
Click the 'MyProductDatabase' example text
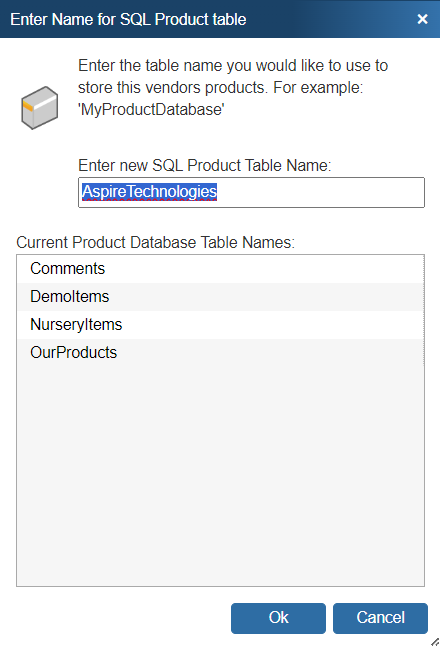[151, 110]
